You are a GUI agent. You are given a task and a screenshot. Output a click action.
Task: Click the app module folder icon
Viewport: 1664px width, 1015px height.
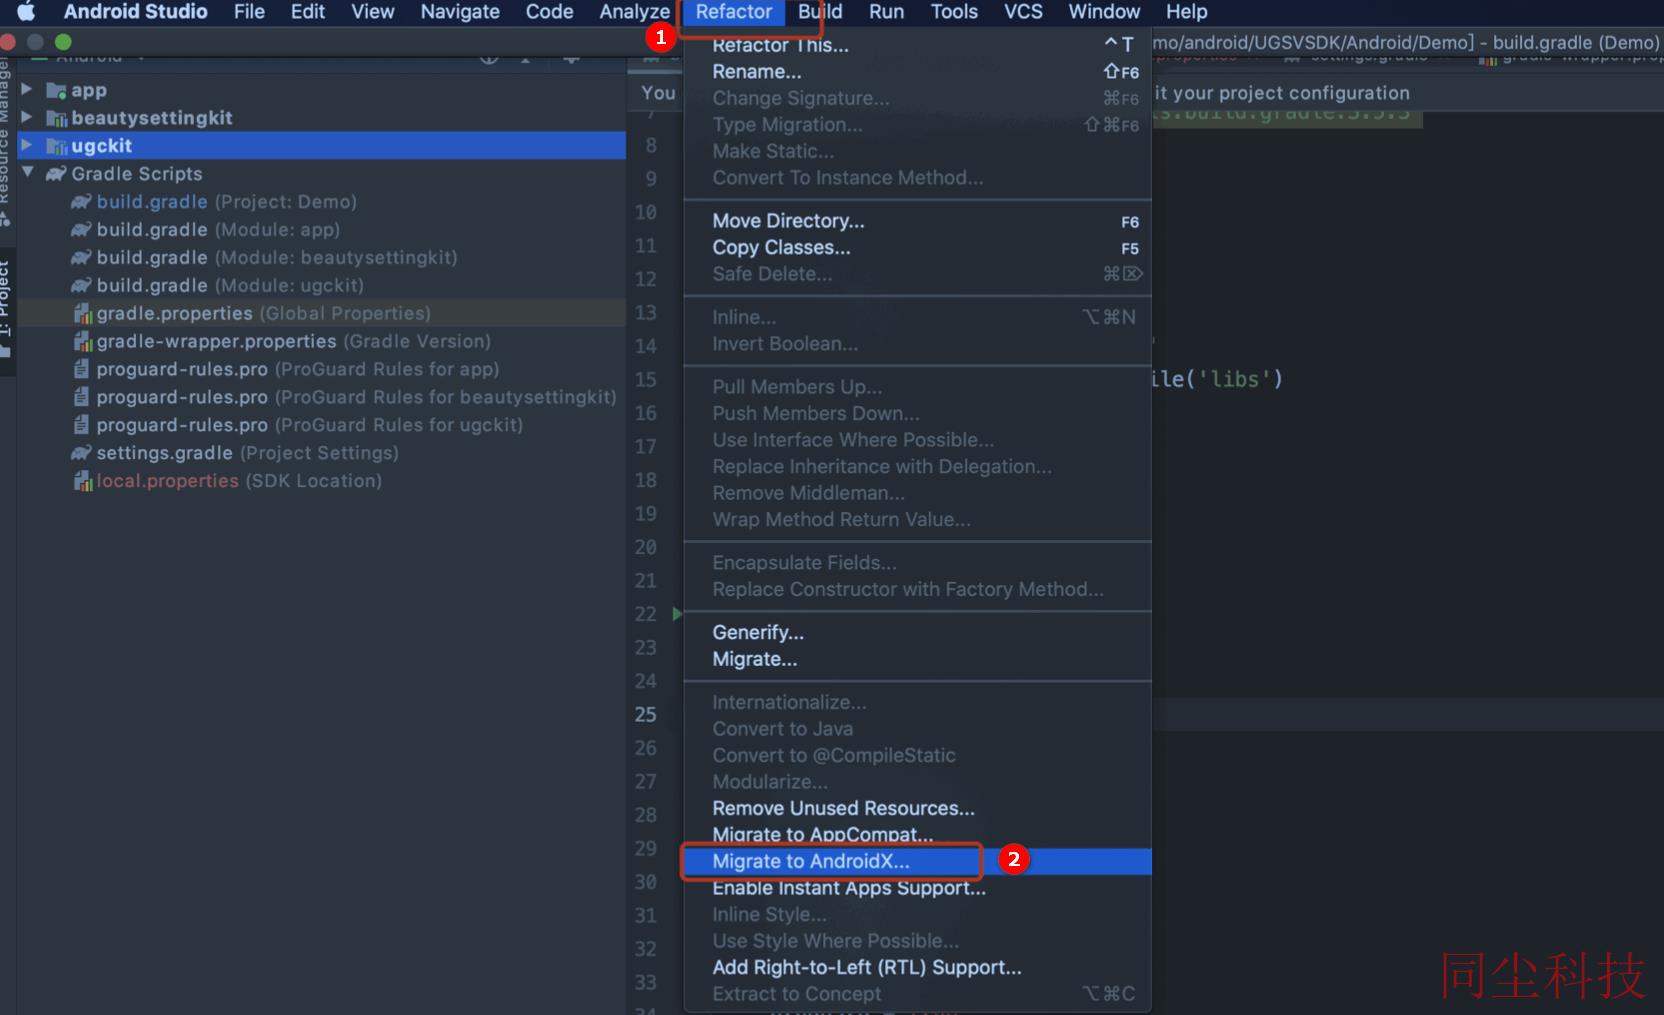tap(56, 91)
